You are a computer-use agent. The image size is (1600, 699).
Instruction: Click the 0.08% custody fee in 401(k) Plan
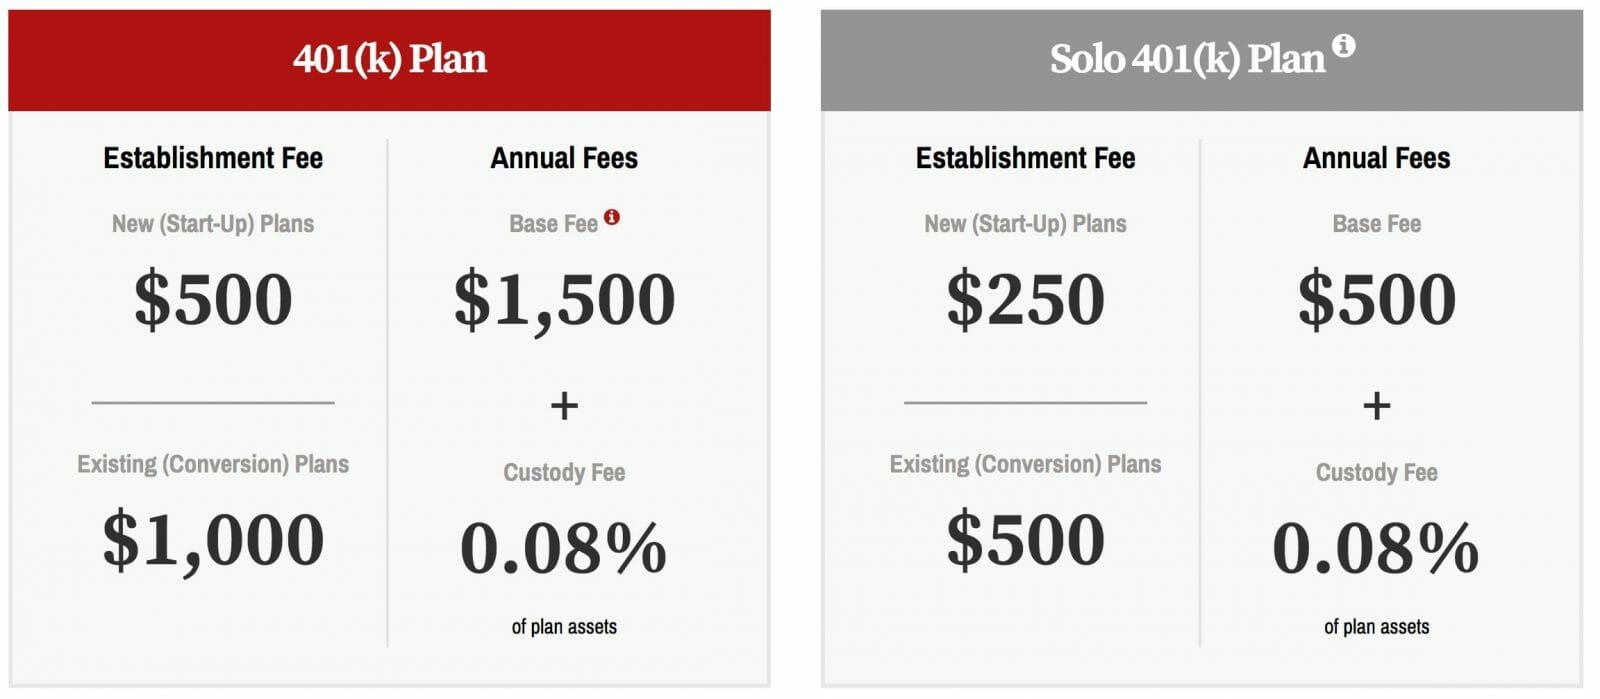tap(563, 548)
